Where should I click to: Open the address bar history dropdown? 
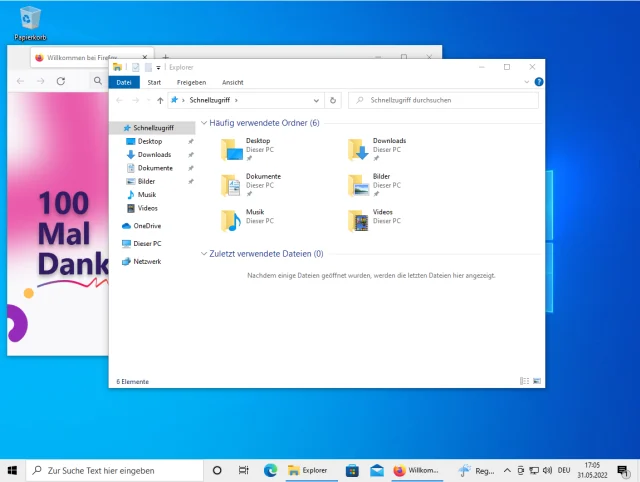coord(317,100)
